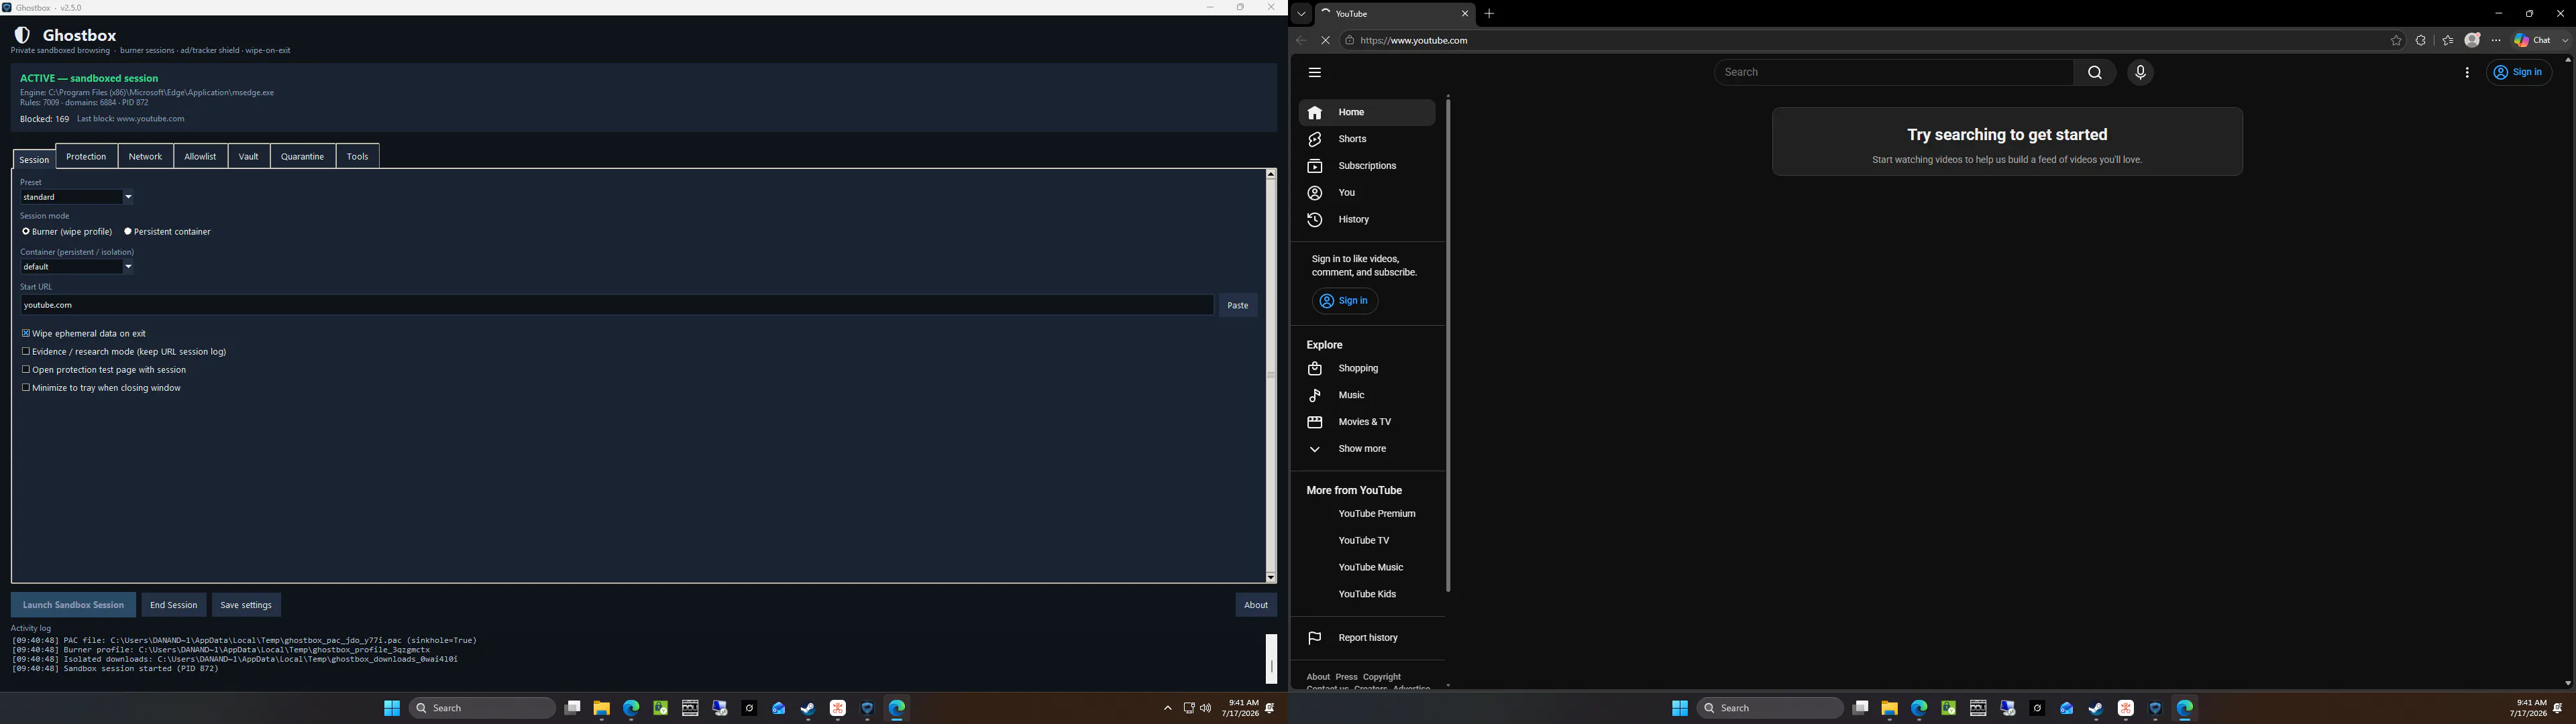Viewport: 2576px width, 724px height.
Task: Click Ghostbox session panel scroll down arrow
Action: [1270, 578]
